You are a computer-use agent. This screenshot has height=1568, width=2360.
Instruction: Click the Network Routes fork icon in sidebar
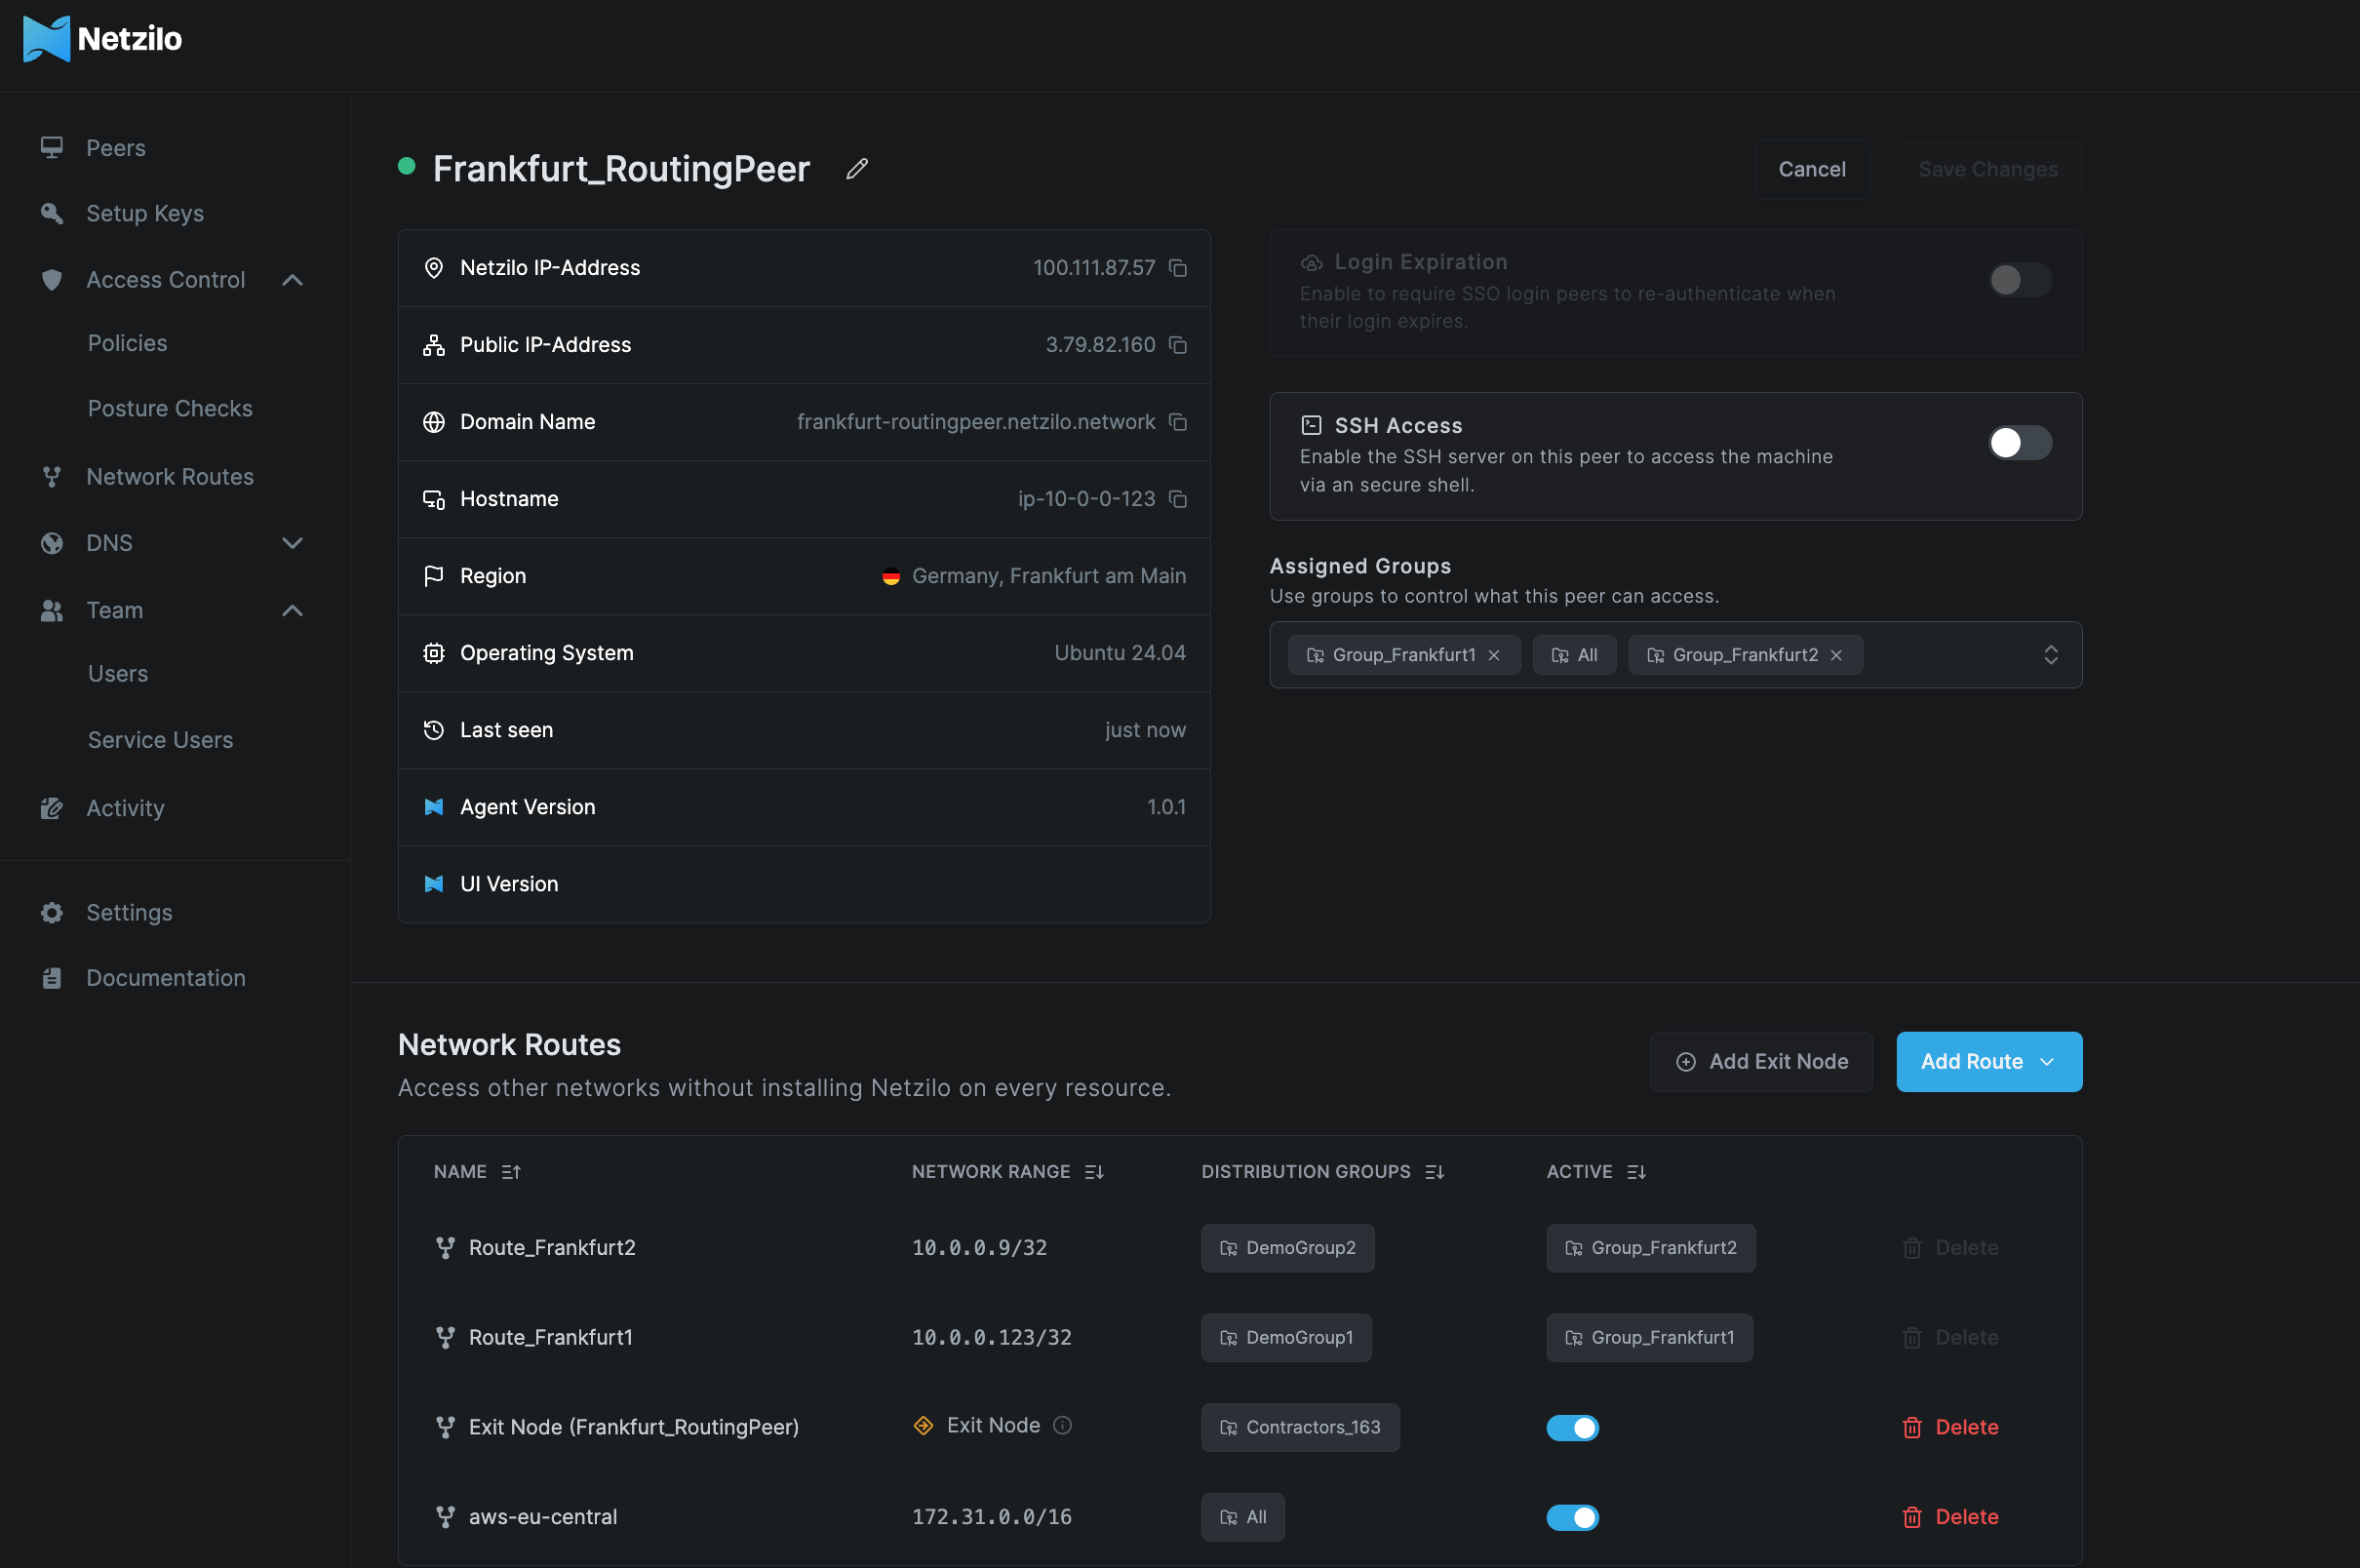pos(52,477)
